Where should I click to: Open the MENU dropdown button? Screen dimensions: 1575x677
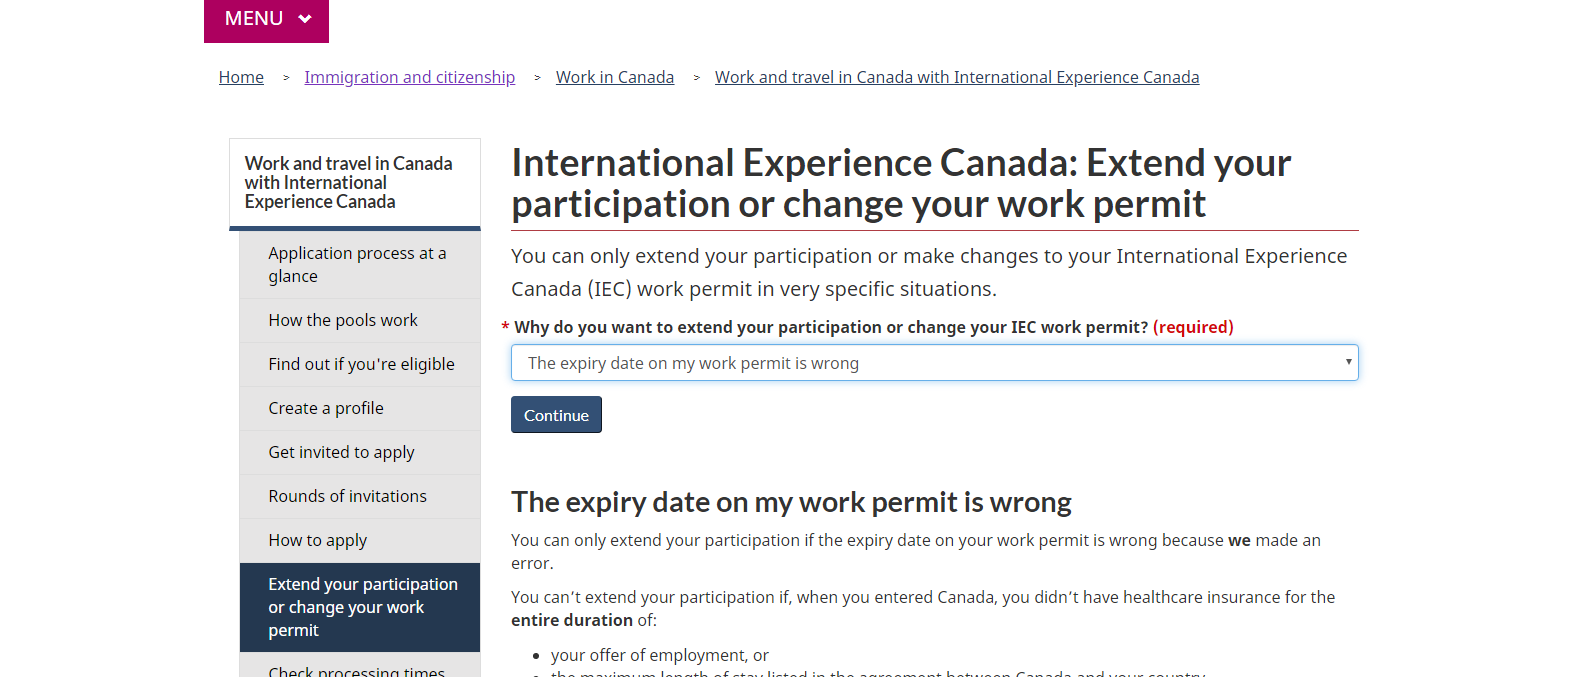coord(266,20)
